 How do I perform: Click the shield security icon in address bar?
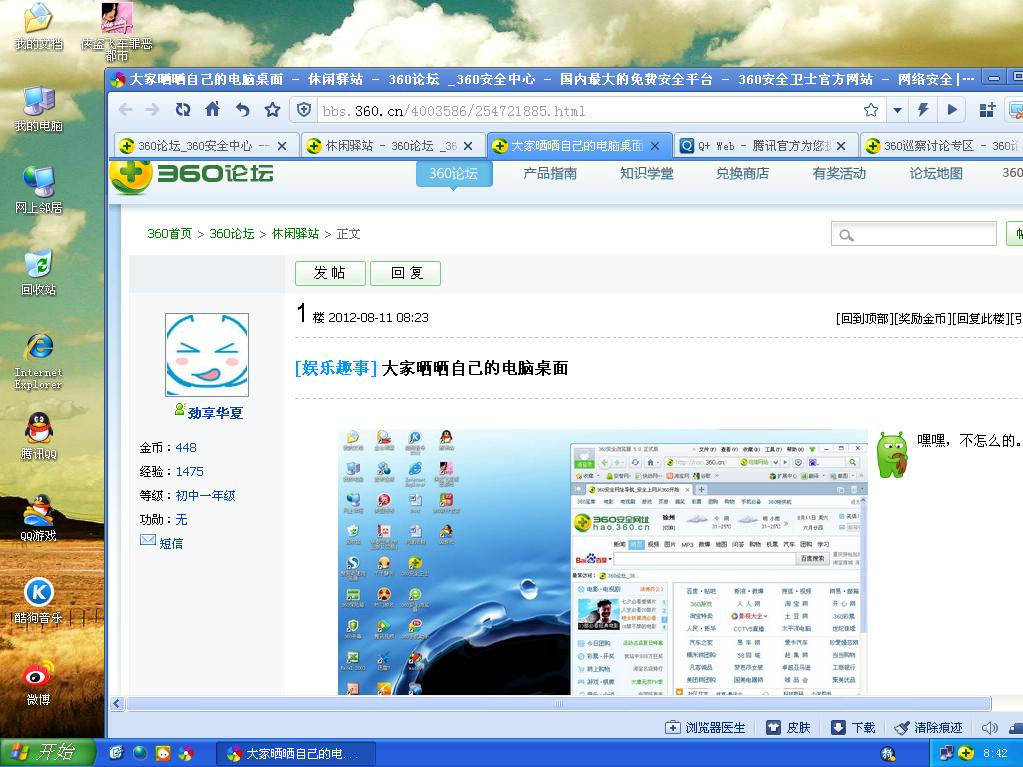coord(303,110)
